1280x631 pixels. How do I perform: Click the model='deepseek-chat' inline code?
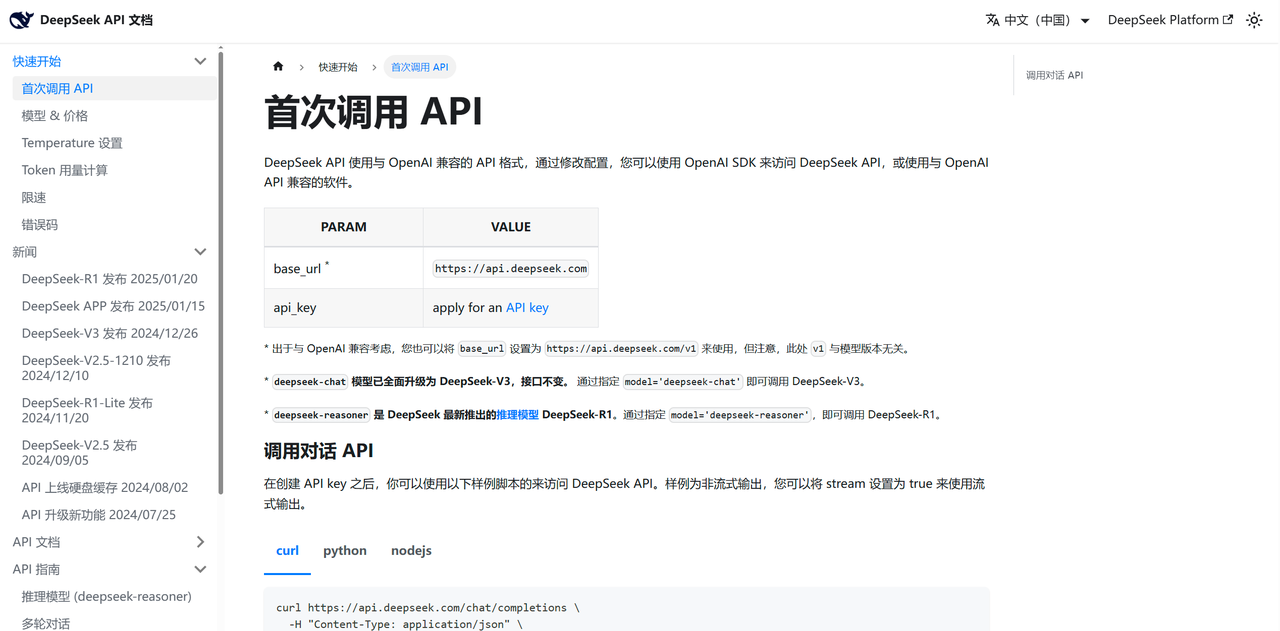(683, 382)
